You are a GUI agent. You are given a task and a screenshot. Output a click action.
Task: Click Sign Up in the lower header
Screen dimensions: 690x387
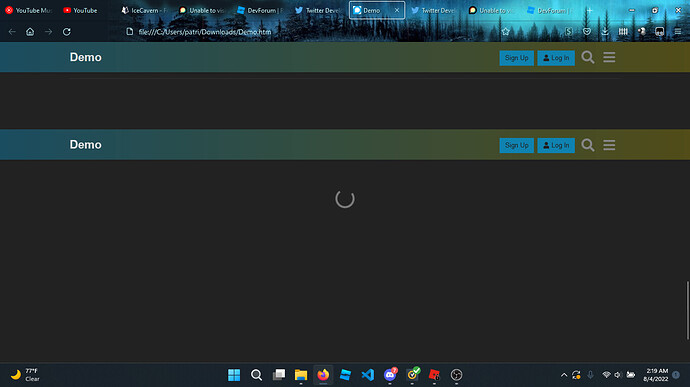(x=517, y=145)
